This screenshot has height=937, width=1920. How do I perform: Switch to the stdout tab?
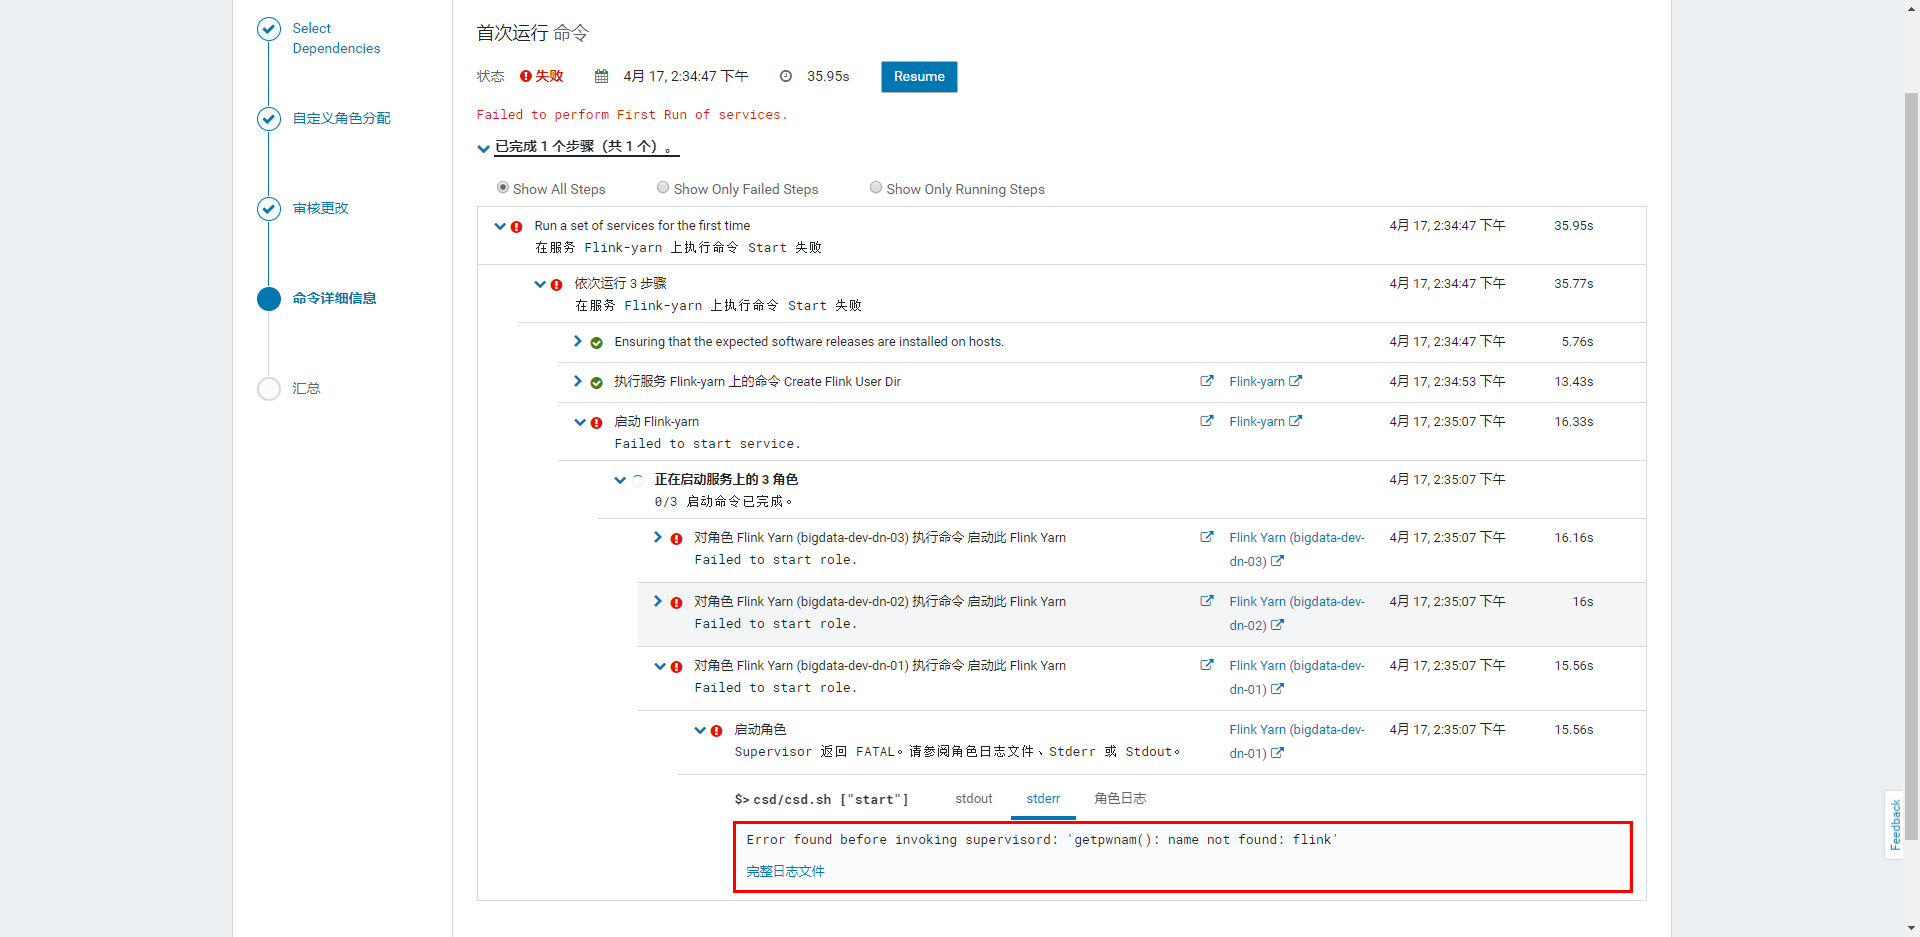coord(973,799)
